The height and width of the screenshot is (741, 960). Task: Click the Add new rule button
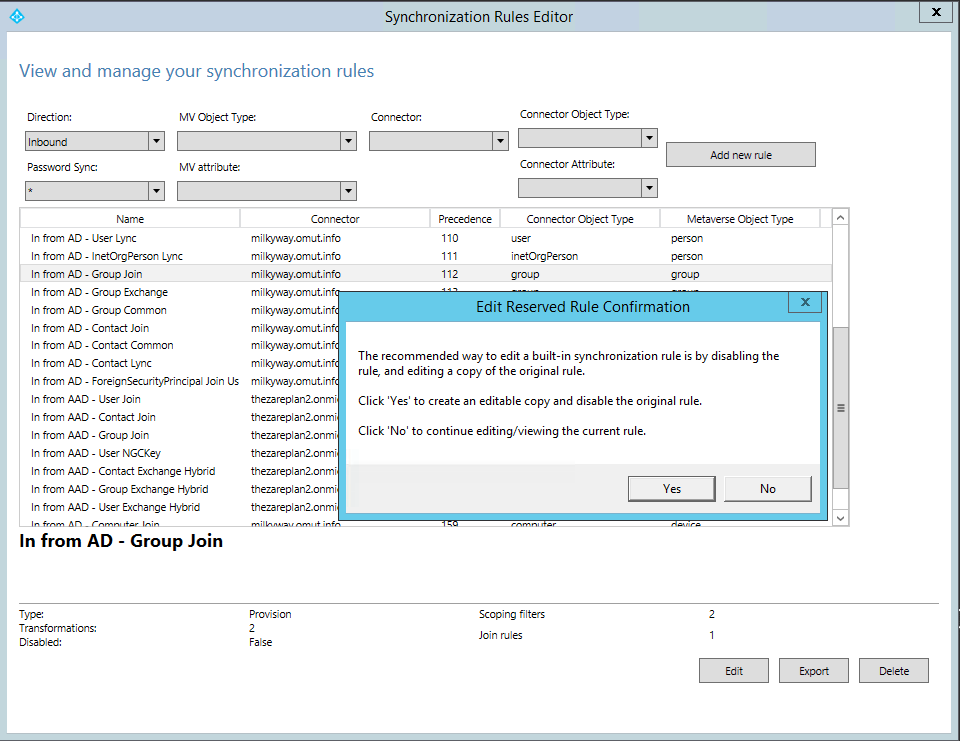741,155
